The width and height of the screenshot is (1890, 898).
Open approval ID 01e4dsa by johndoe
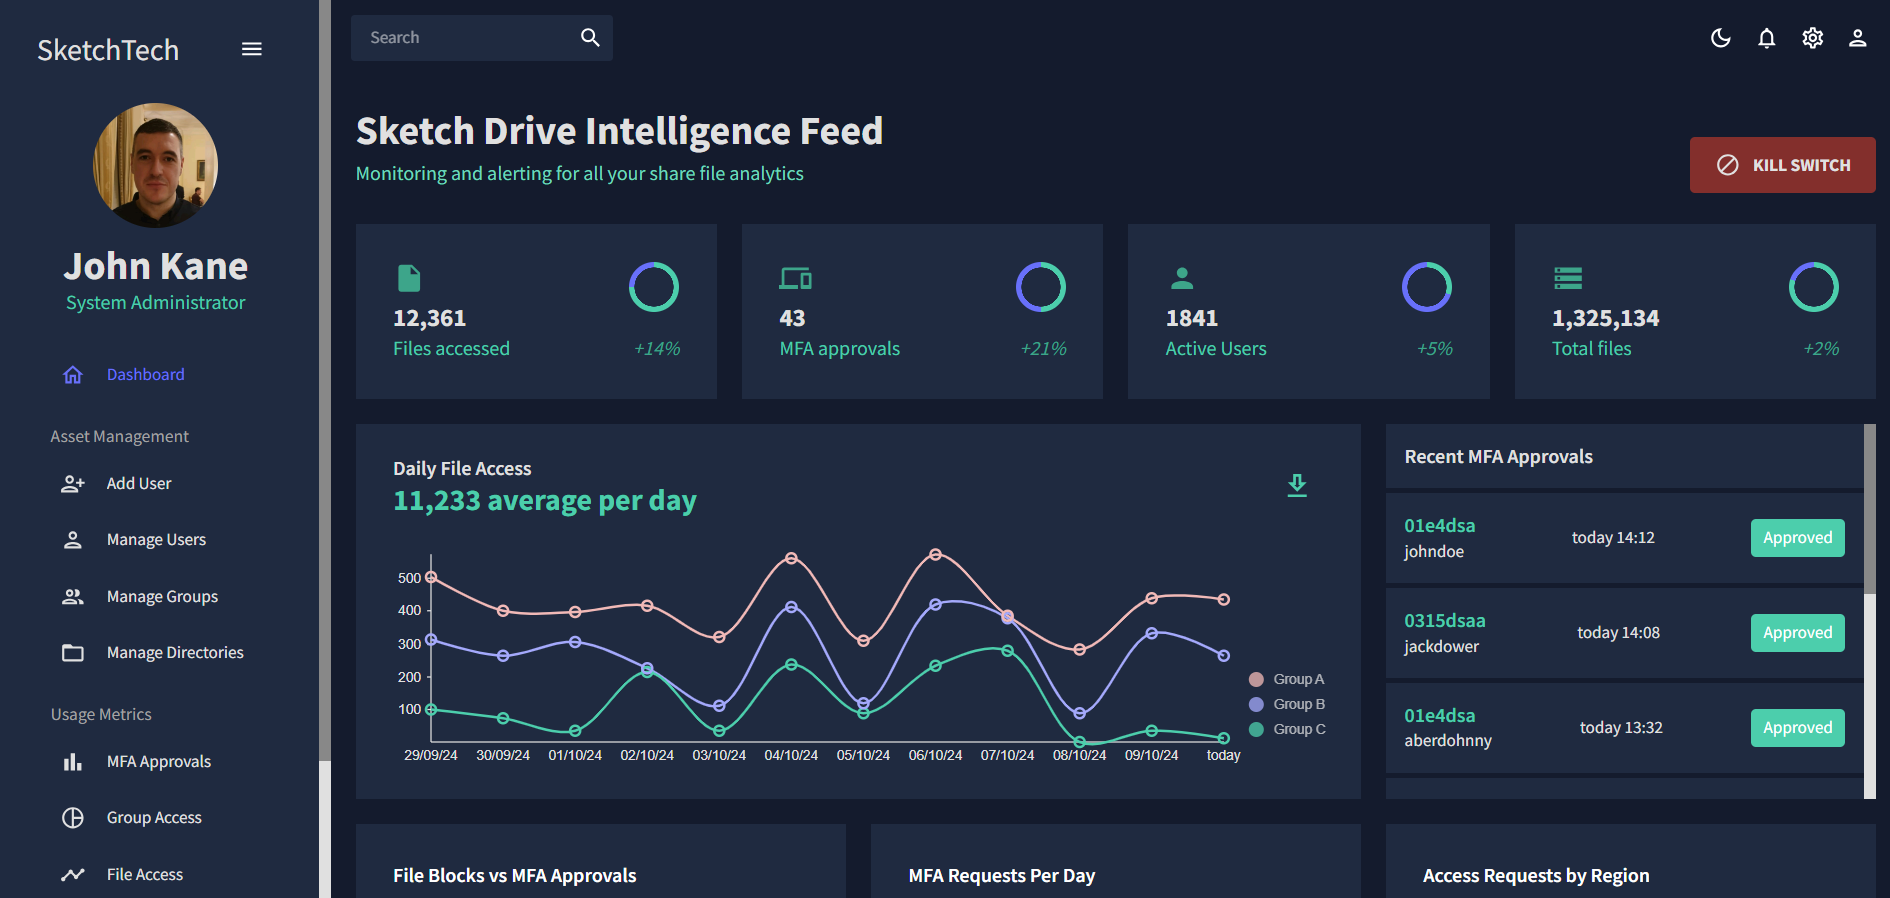(1440, 526)
